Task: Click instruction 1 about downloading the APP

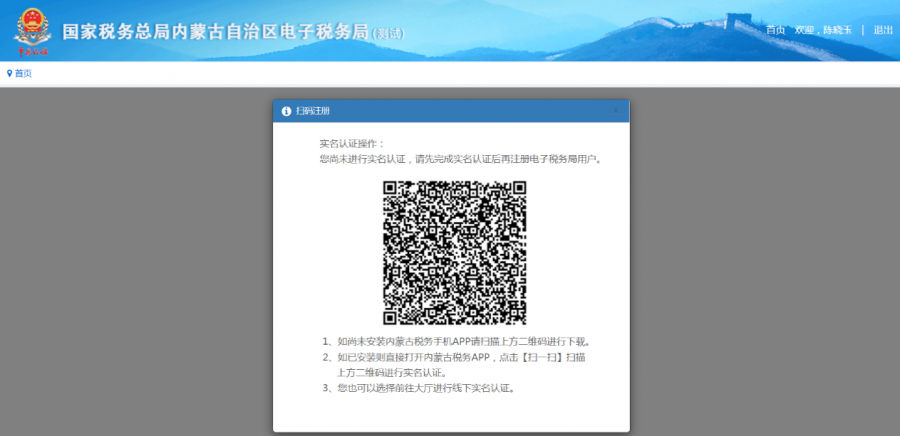Action: click(x=457, y=342)
